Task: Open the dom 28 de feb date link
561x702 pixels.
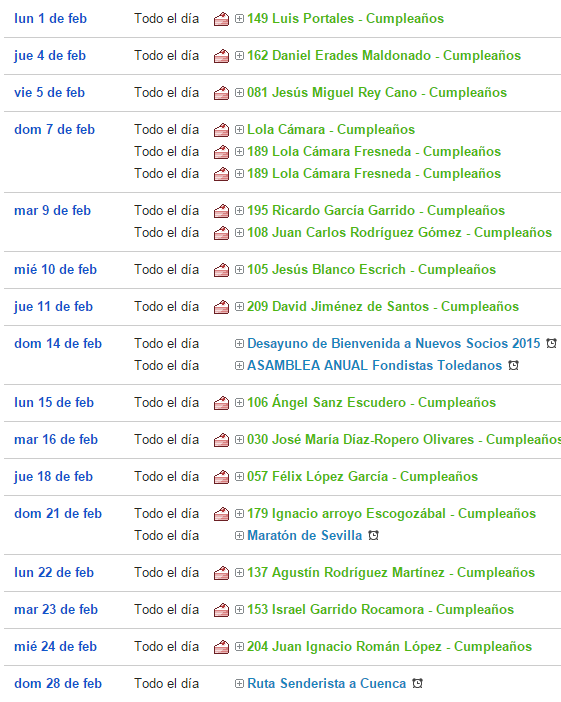Action: click(x=58, y=684)
